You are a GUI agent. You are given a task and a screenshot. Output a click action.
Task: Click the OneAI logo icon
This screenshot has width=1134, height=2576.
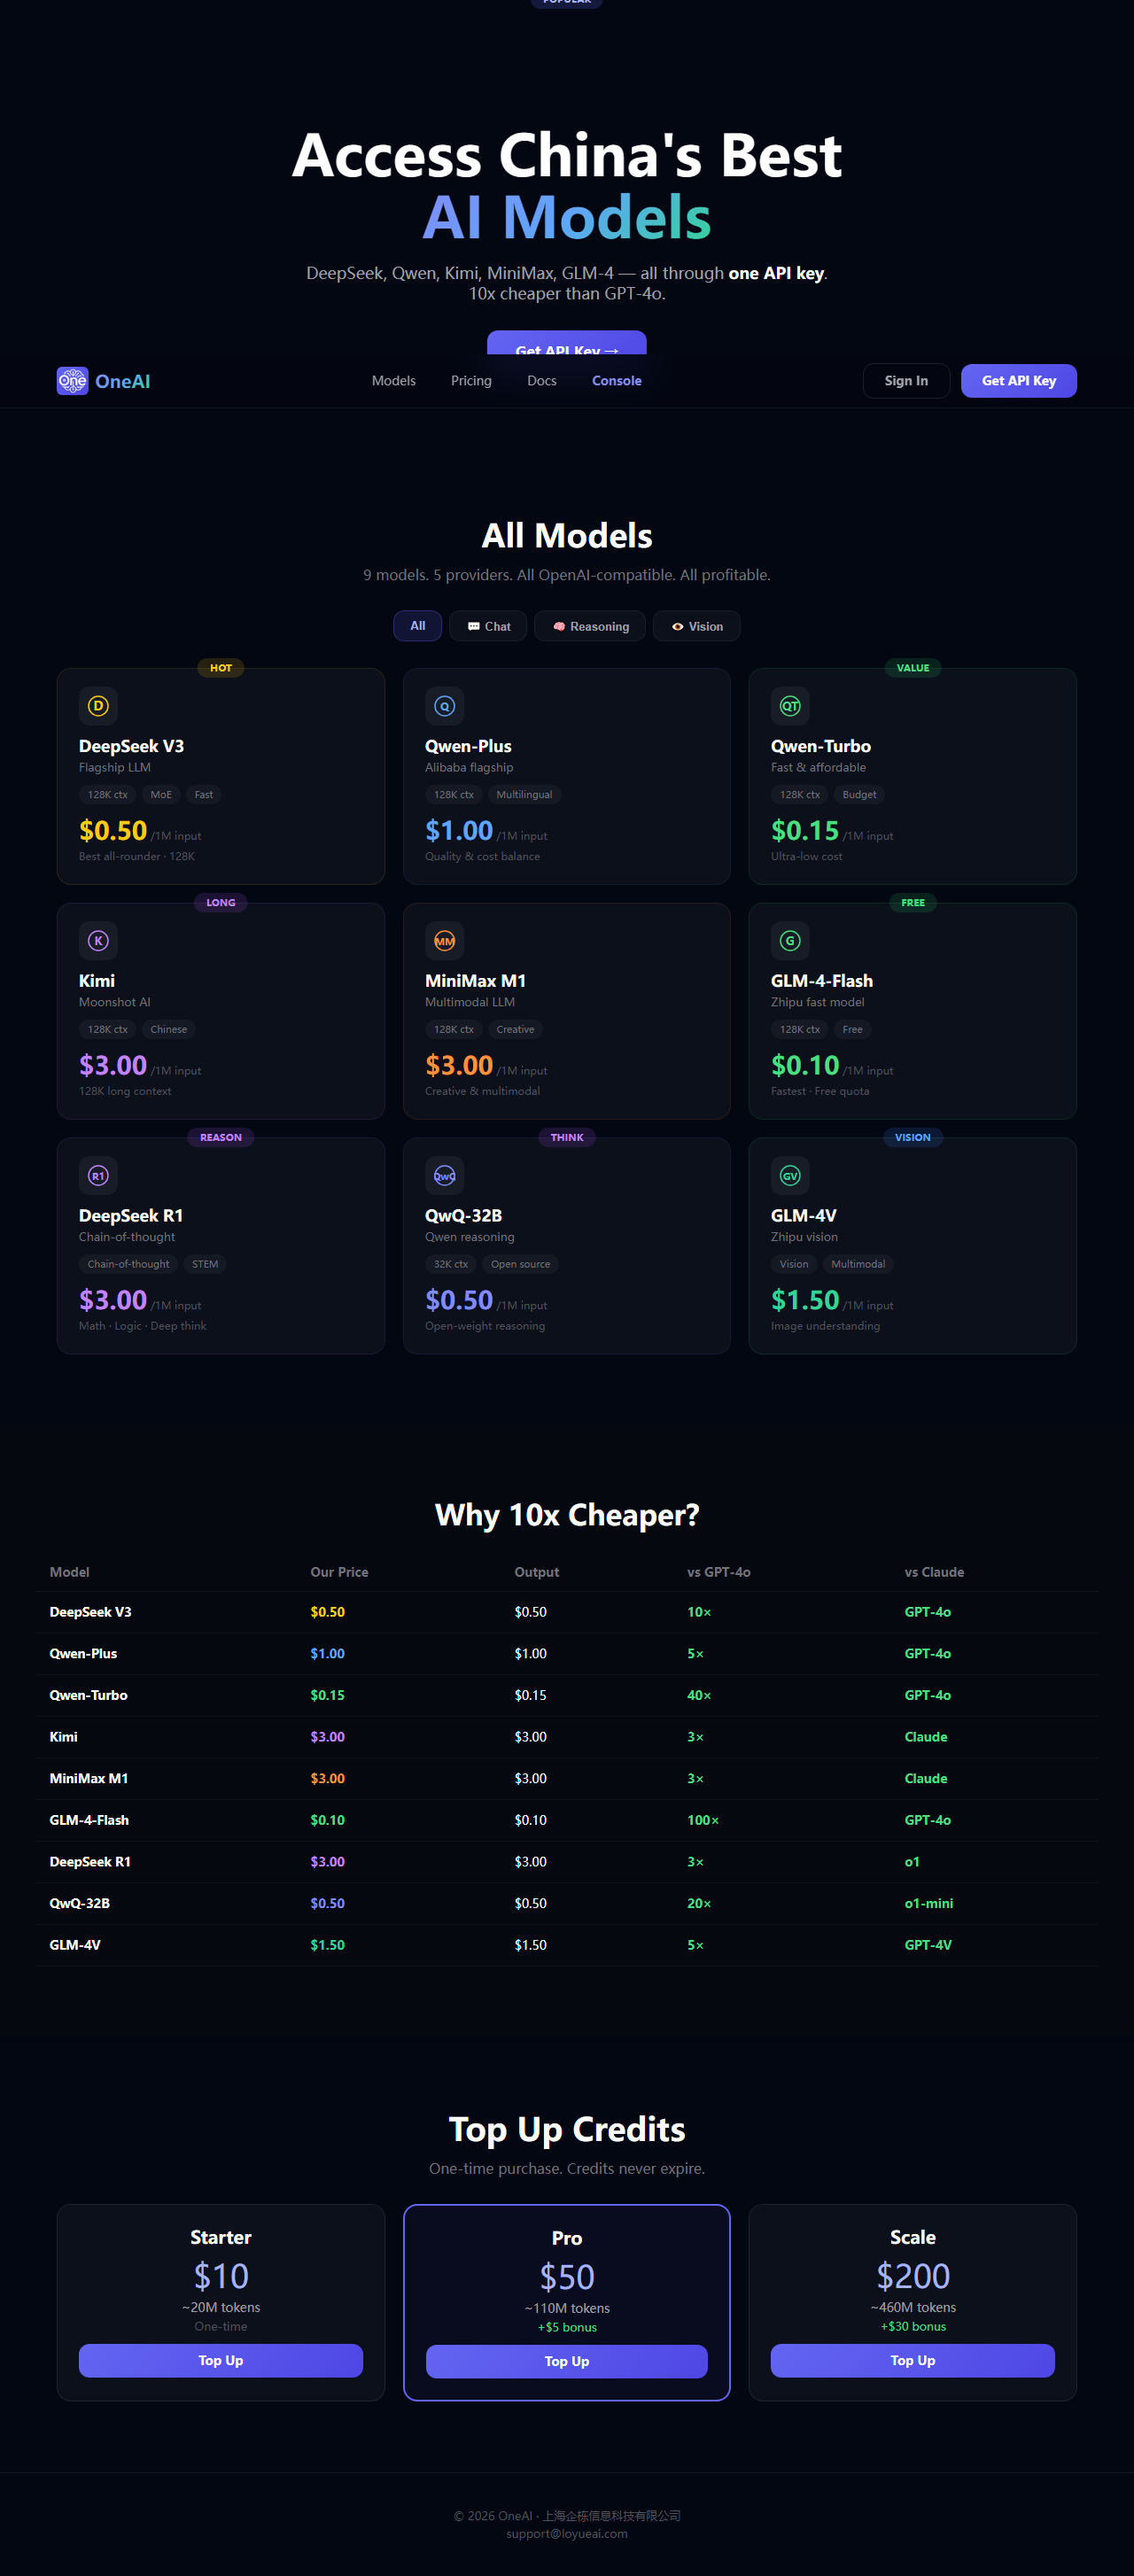point(72,381)
